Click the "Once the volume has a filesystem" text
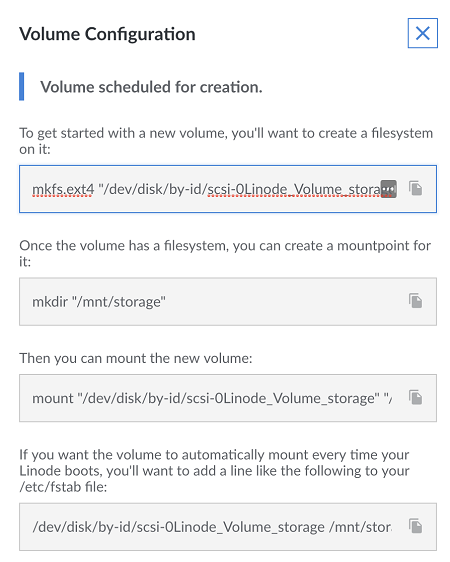The width and height of the screenshot is (450, 562). click(x=225, y=253)
